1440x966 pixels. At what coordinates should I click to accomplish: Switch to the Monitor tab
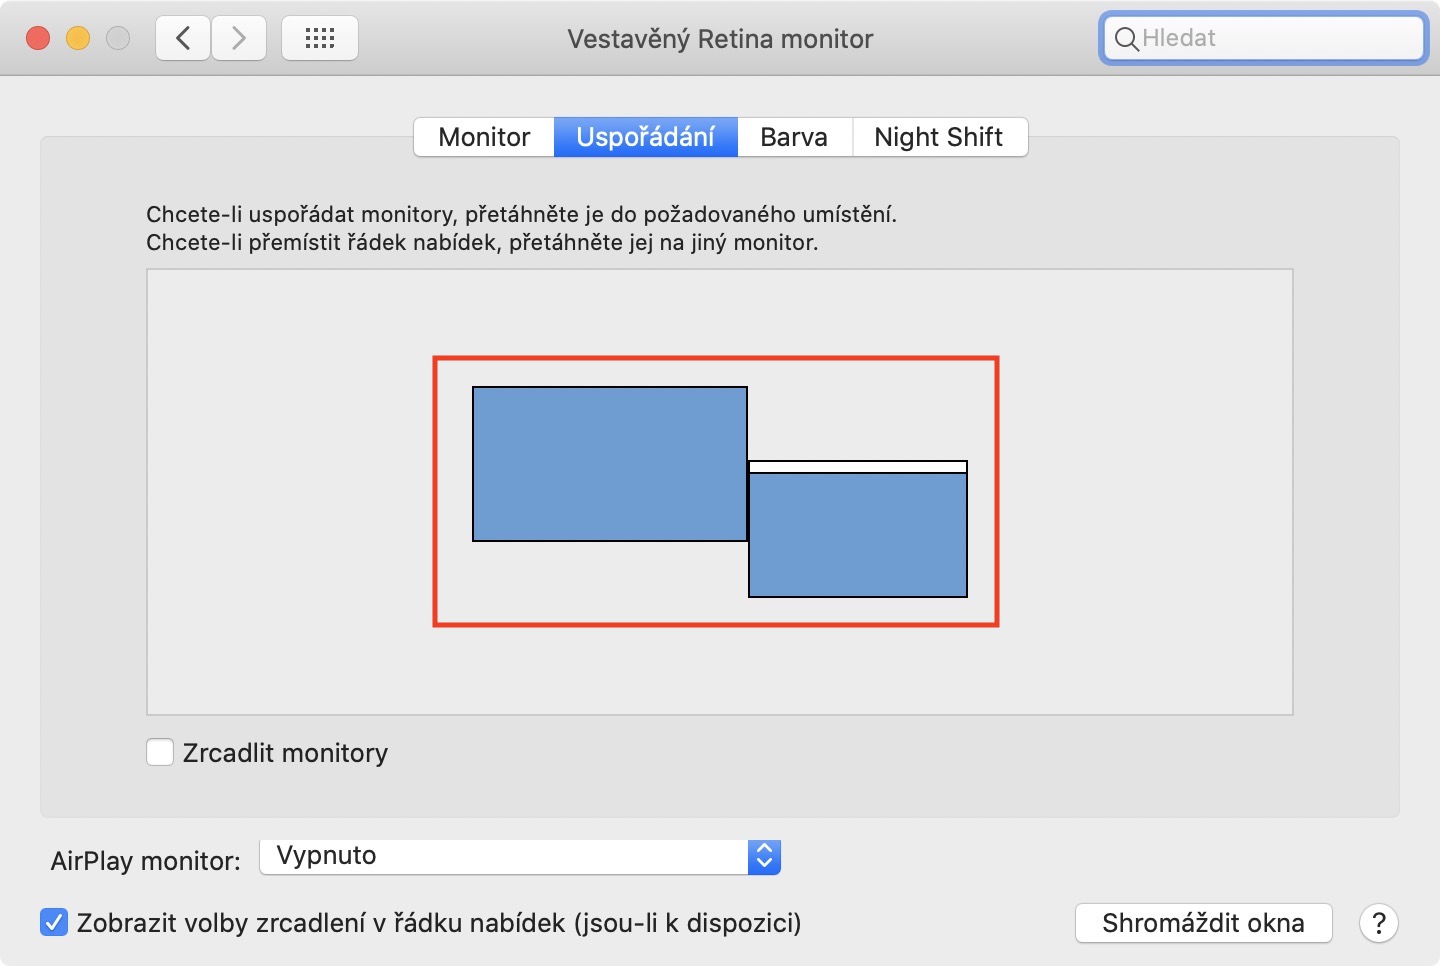click(x=484, y=137)
